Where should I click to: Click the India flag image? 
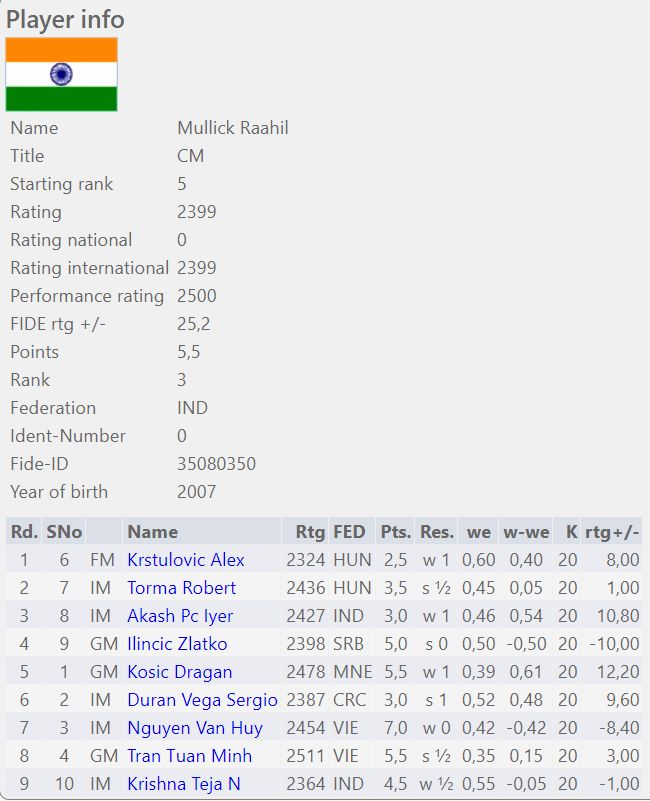62,75
